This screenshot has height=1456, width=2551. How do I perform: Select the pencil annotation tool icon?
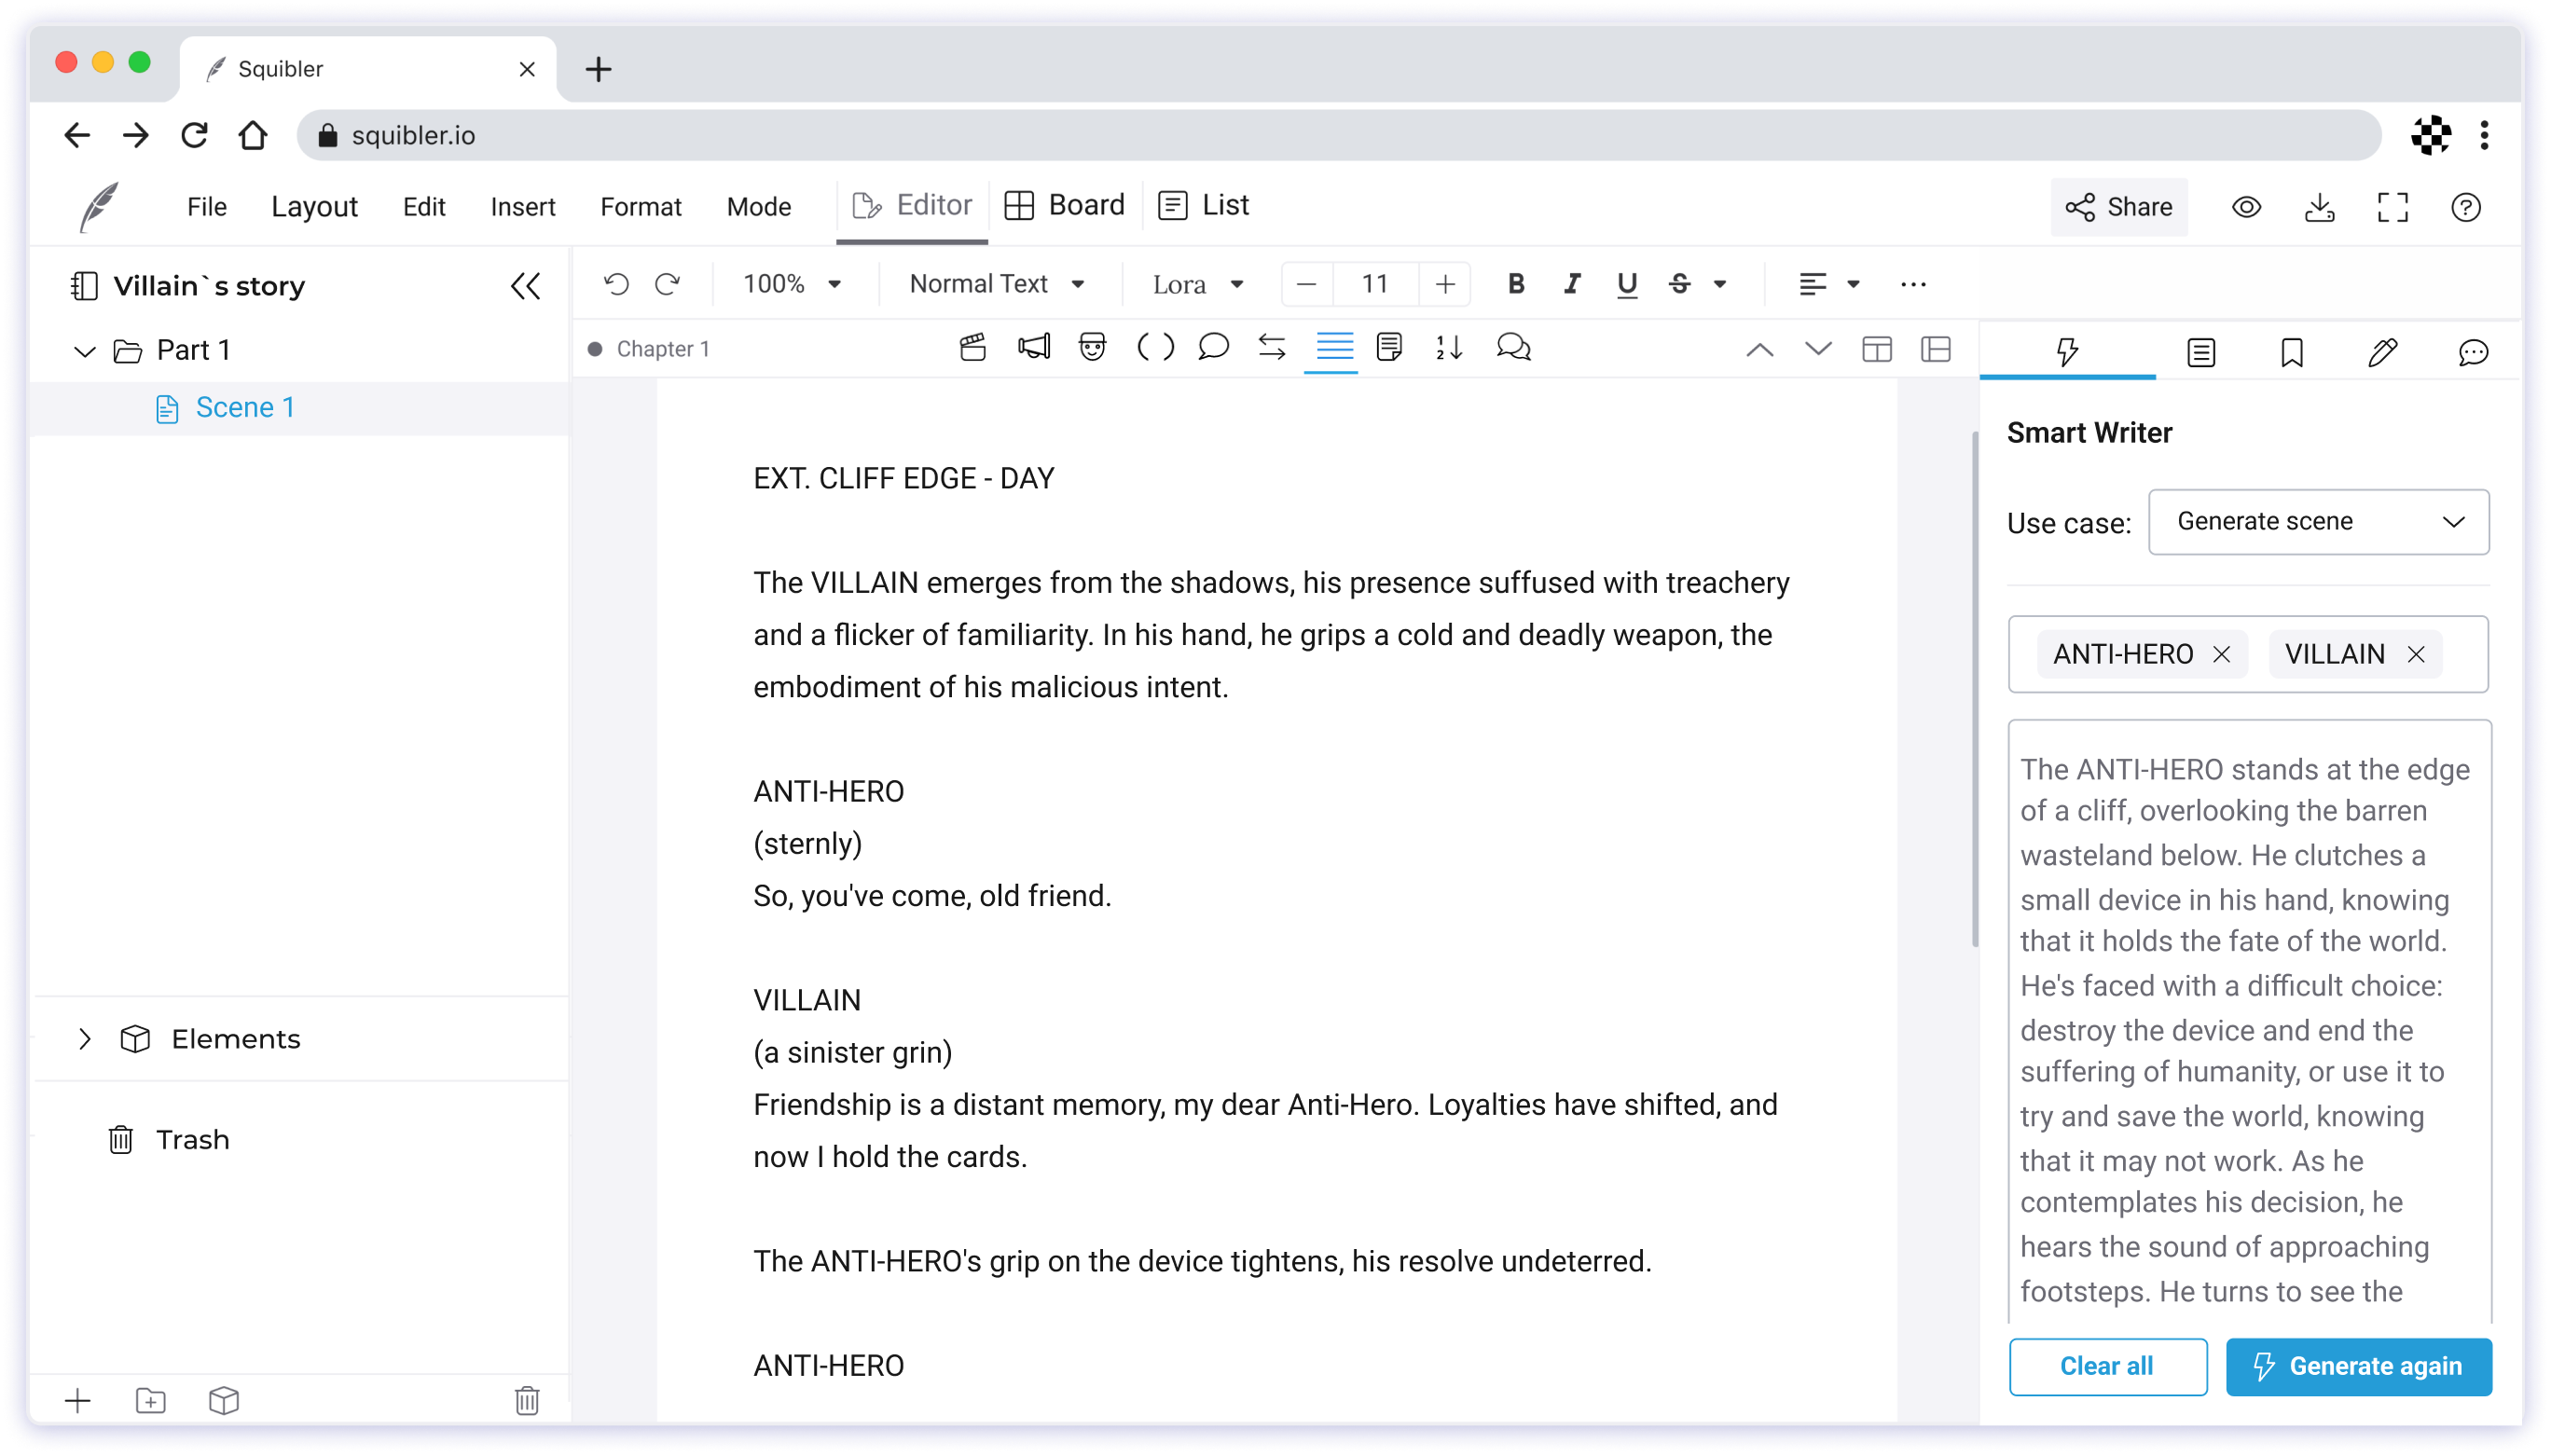click(x=2382, y=352)
